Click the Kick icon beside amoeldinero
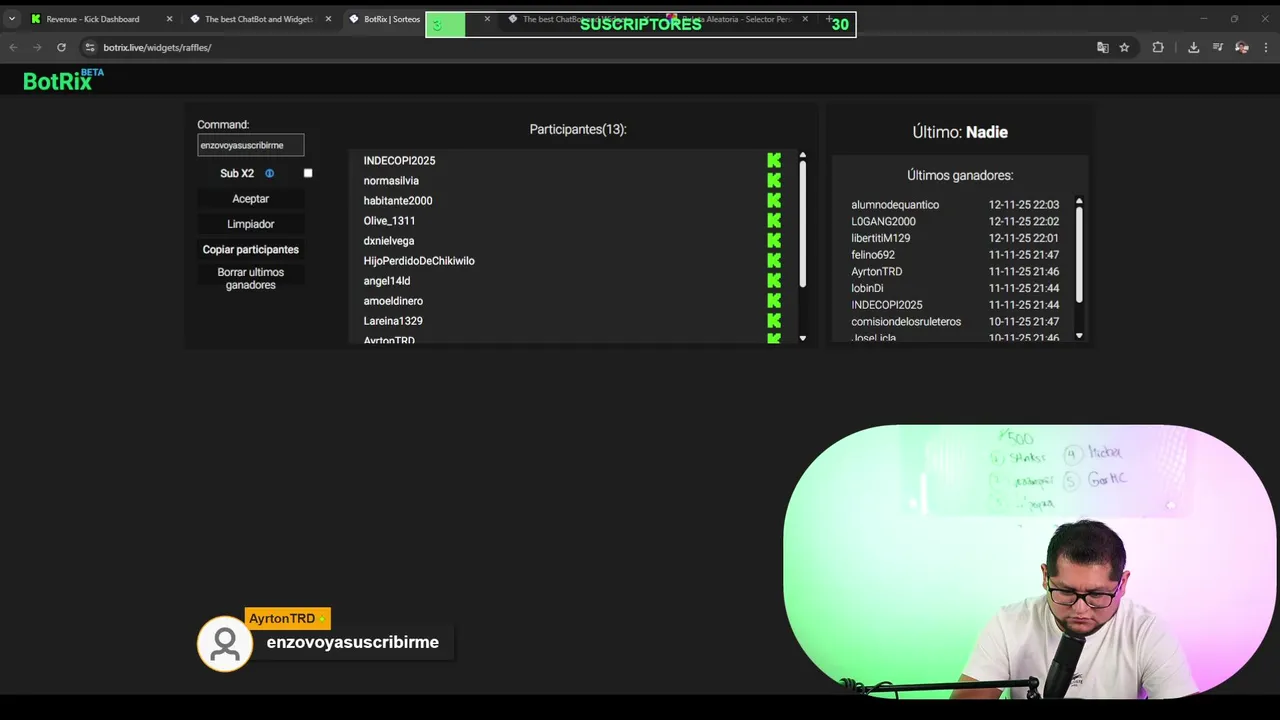 click(x=774, y=301)
